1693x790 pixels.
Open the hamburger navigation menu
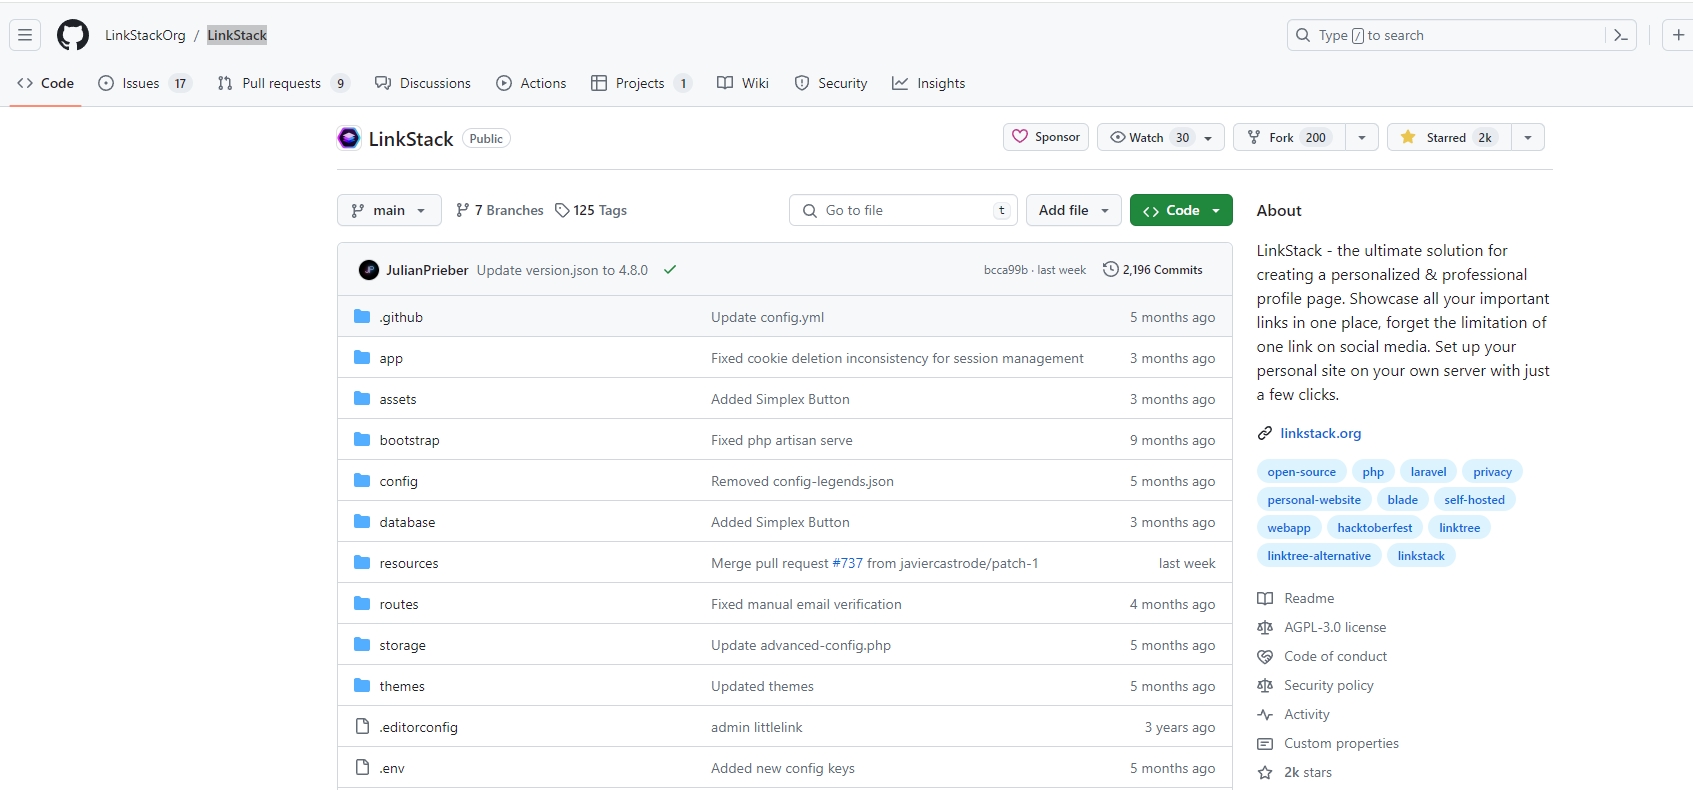click(x=25, y=35)
